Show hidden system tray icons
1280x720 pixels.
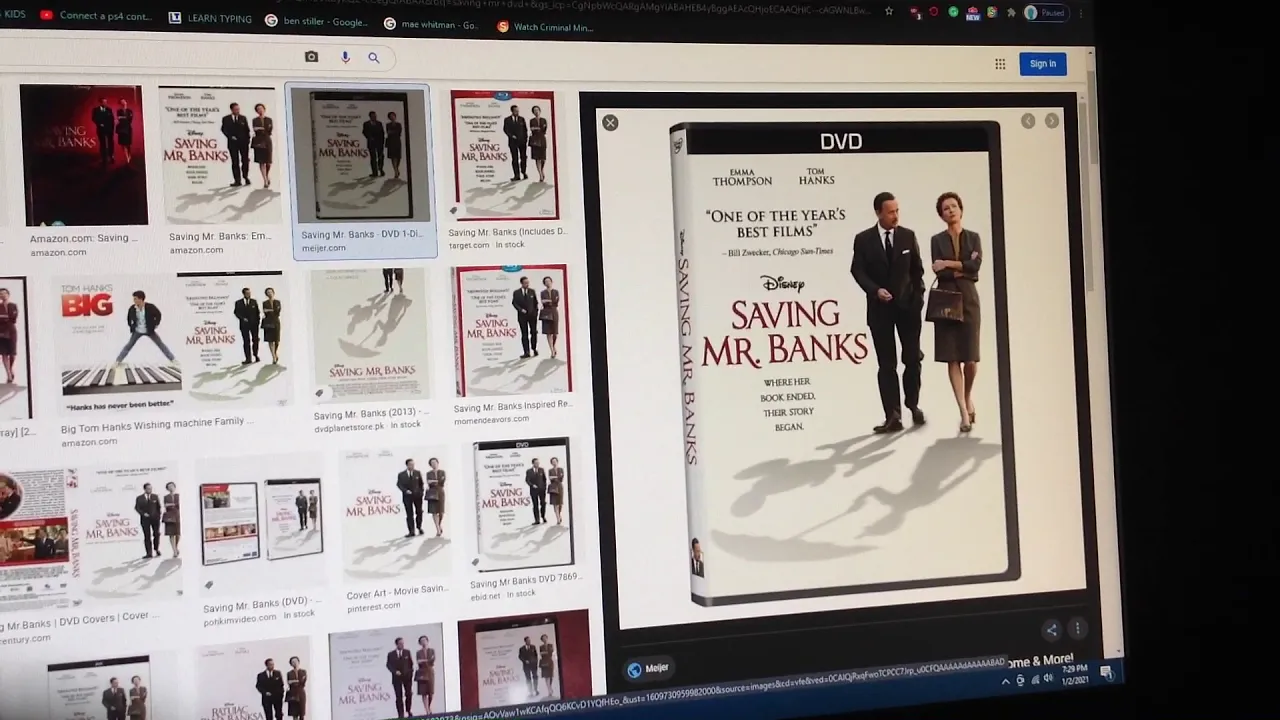point(1005,682)
